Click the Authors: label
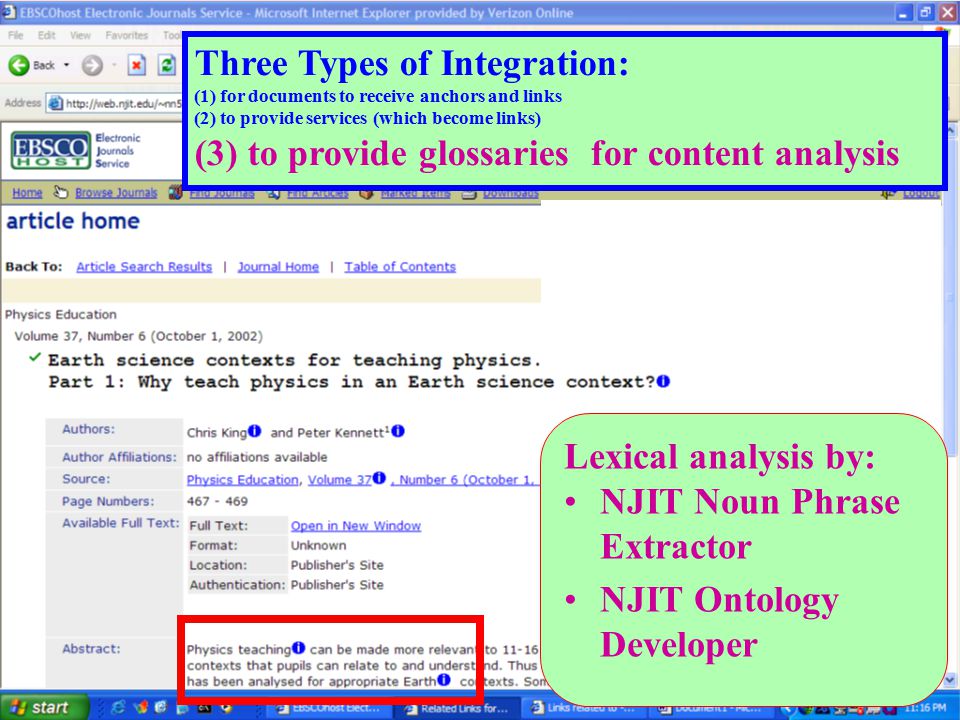The image size is (960, 720). coord(88,429)
